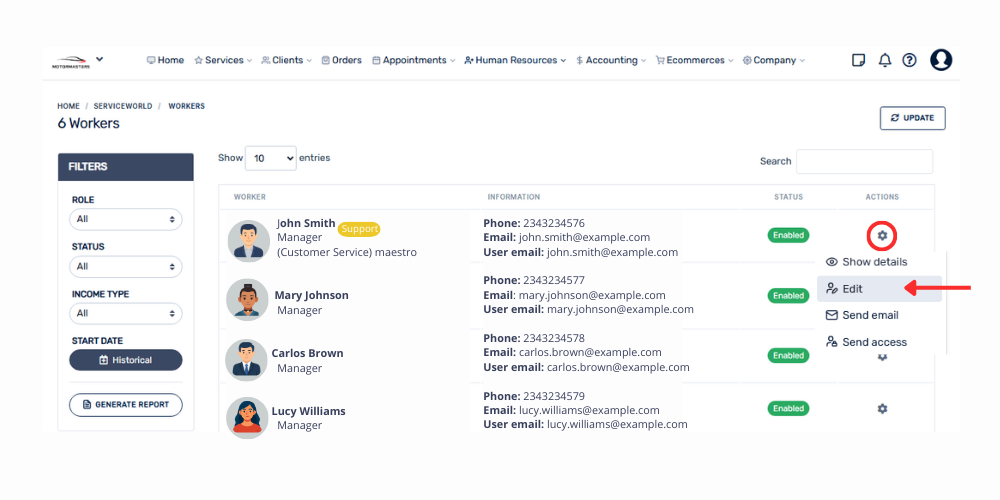Click the sticky note icon in header
The width and height of the screenshot is (1000, 500).
click(x=858, y=60)
